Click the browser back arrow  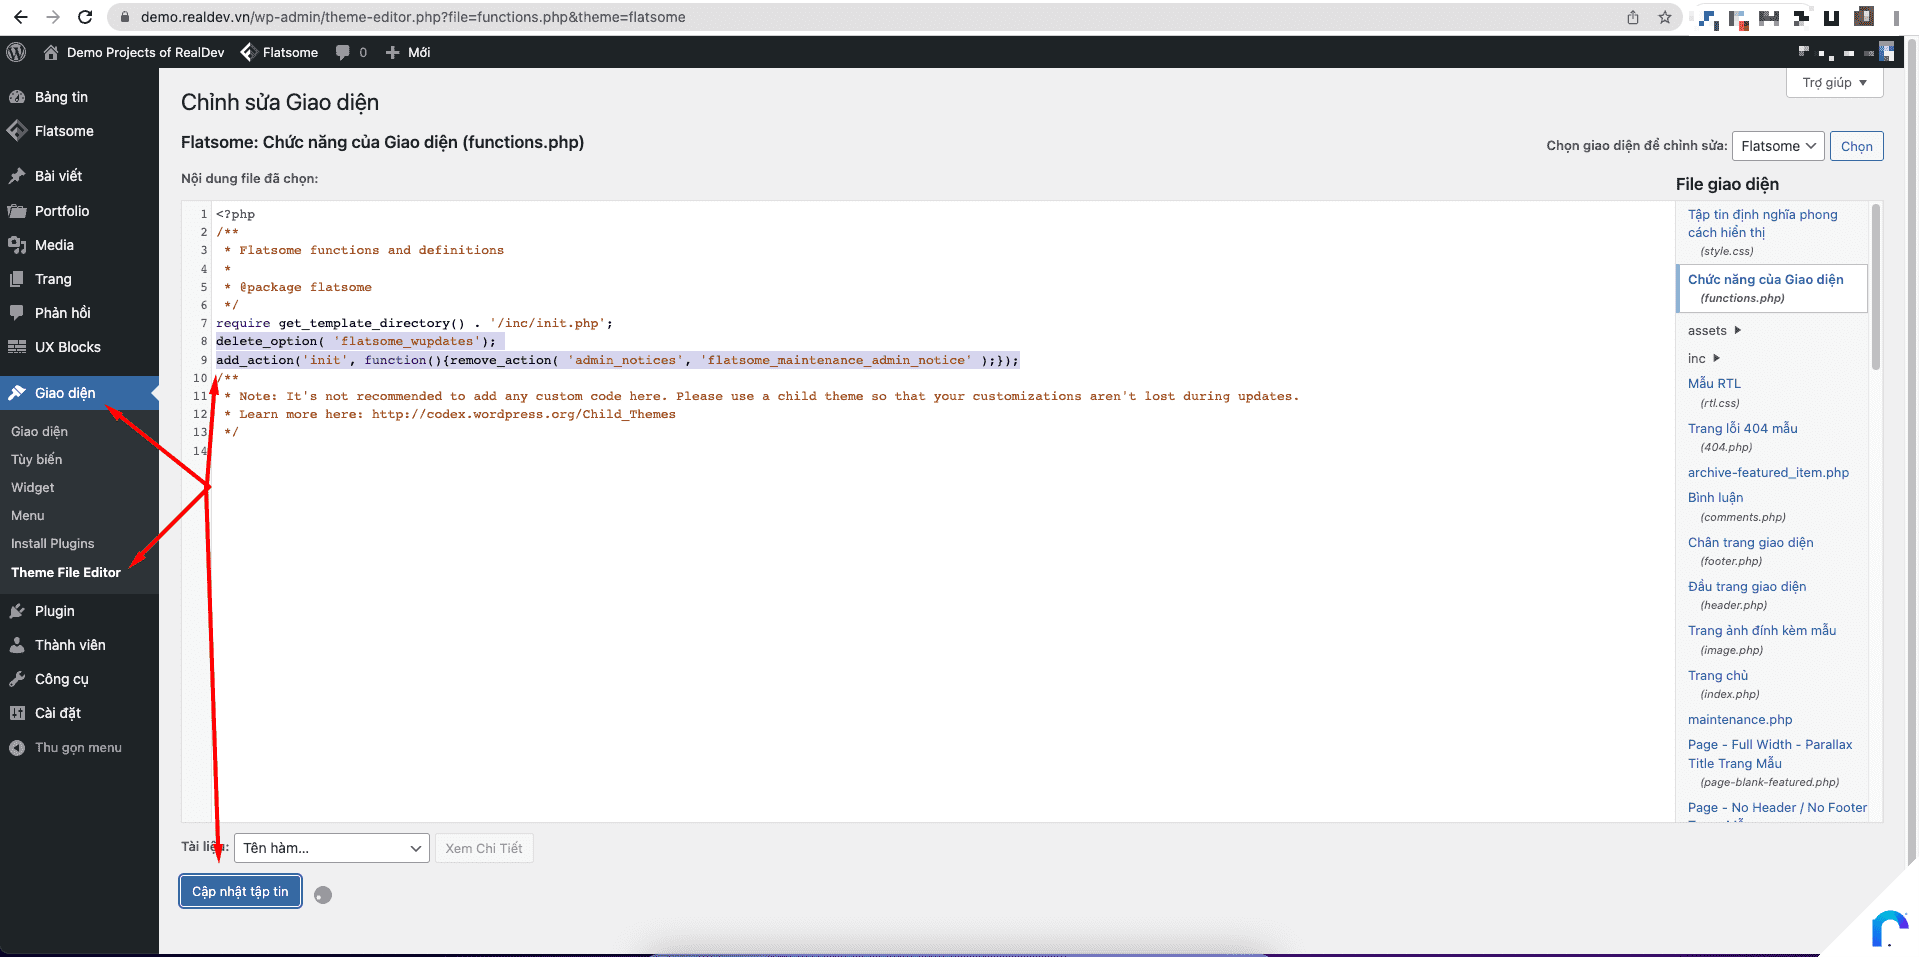point(20,17)
